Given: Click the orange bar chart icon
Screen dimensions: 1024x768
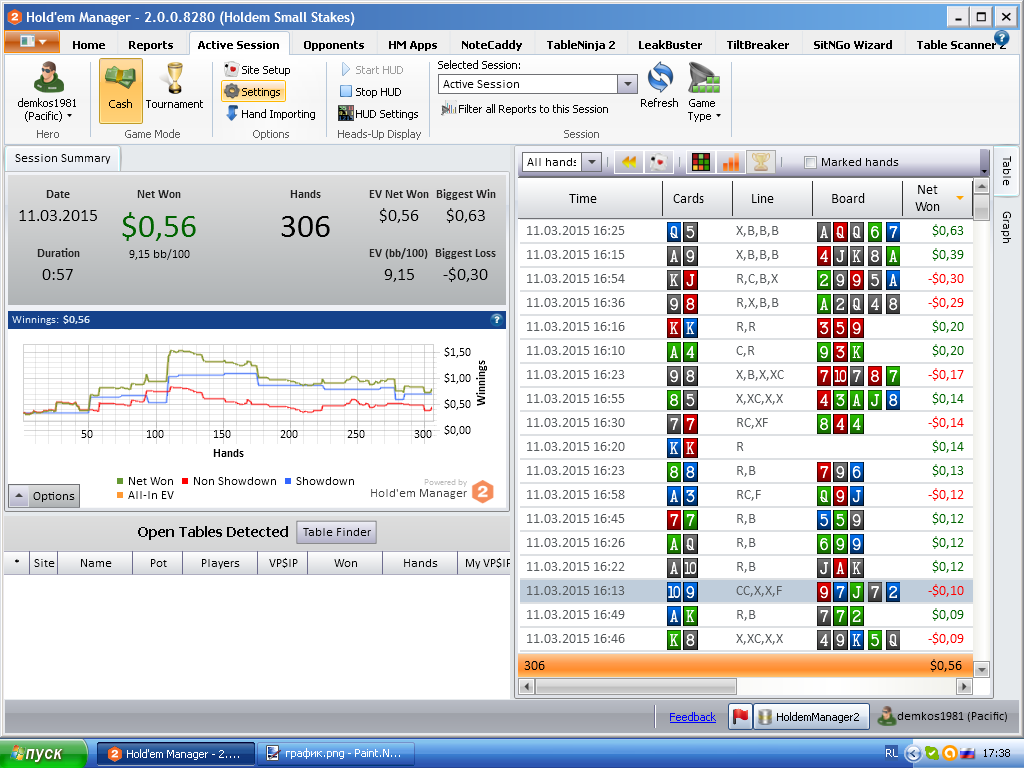Looking at the screenshot, I should [x=731, y=162].
